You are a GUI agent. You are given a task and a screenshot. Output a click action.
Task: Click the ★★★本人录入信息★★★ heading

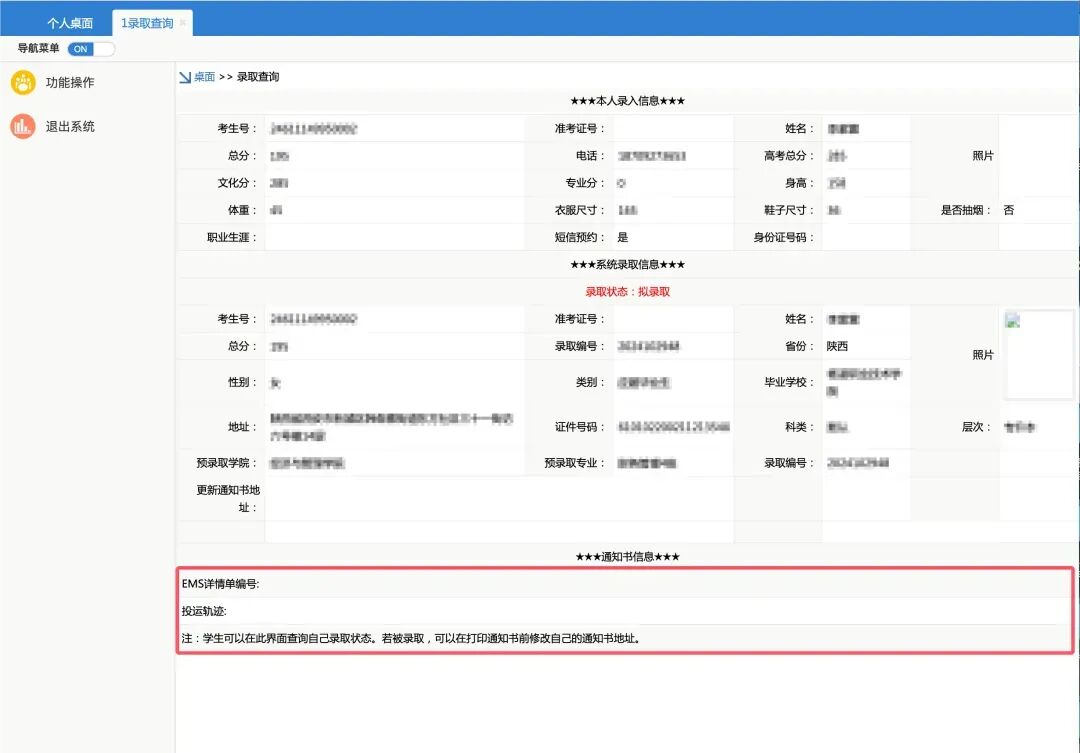click(x=627, y=101)
